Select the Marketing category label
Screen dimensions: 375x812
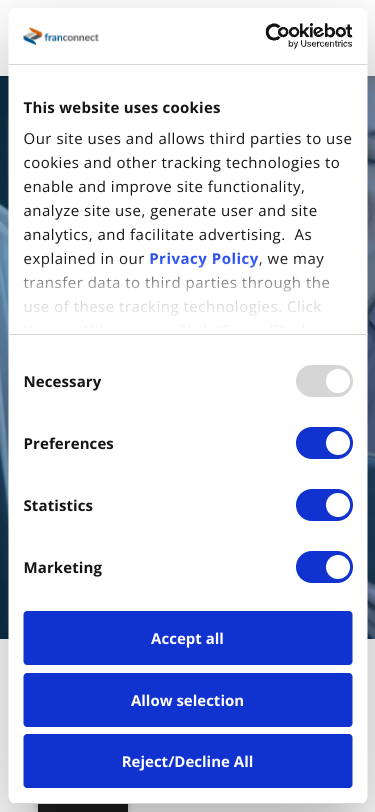[63, 568]
